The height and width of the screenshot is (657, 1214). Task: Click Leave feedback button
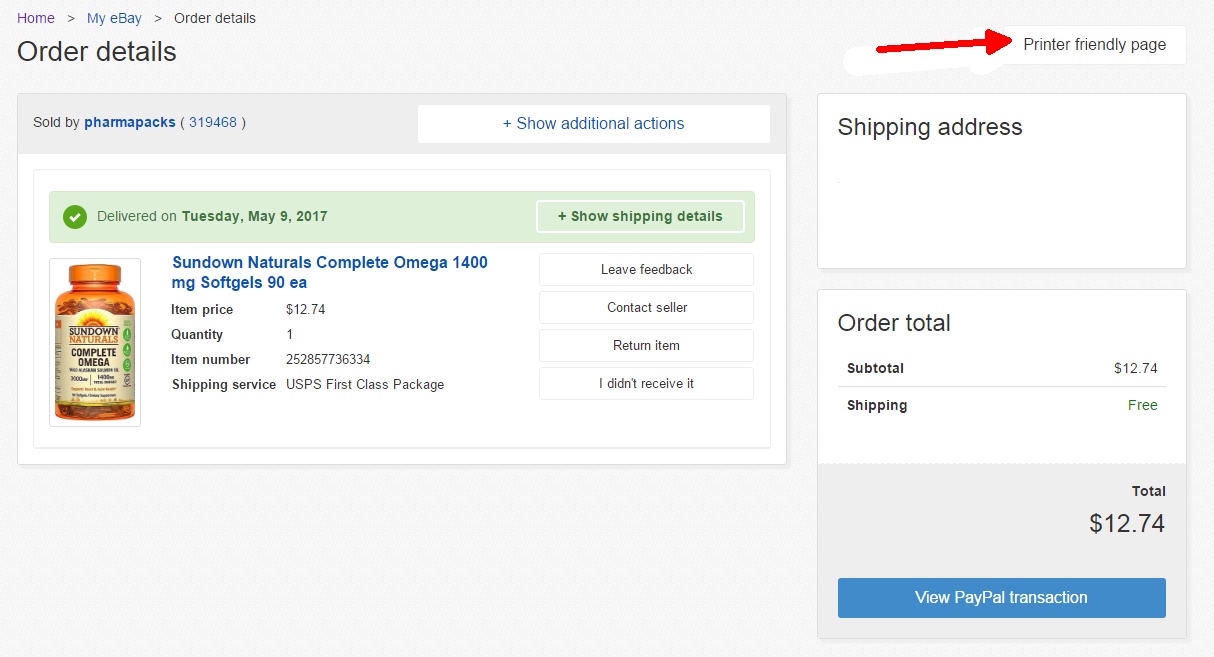coord(646,270)
